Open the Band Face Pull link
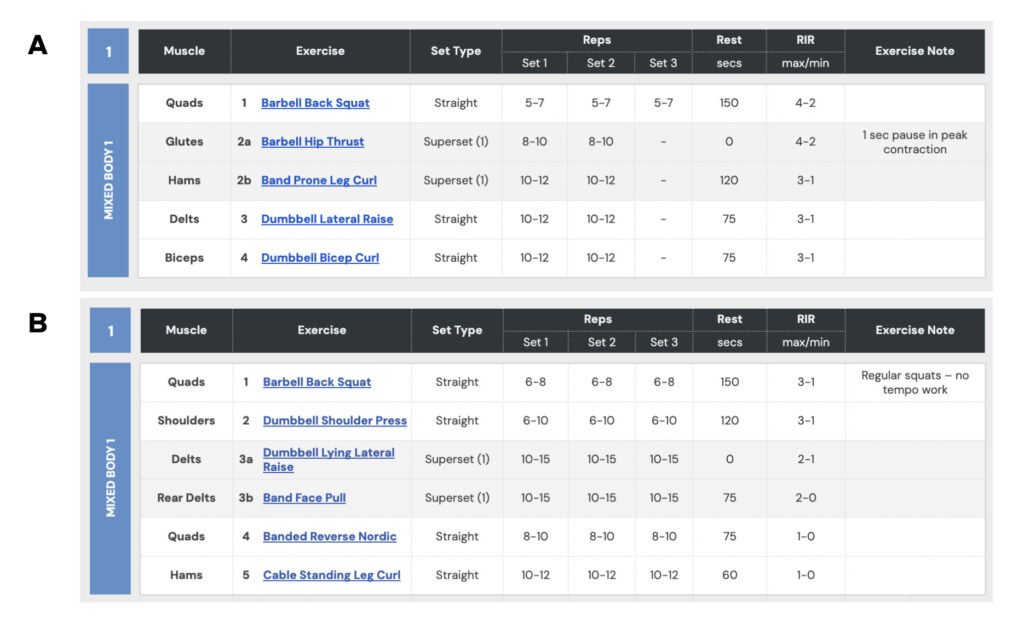 click(x=304, y=498)
